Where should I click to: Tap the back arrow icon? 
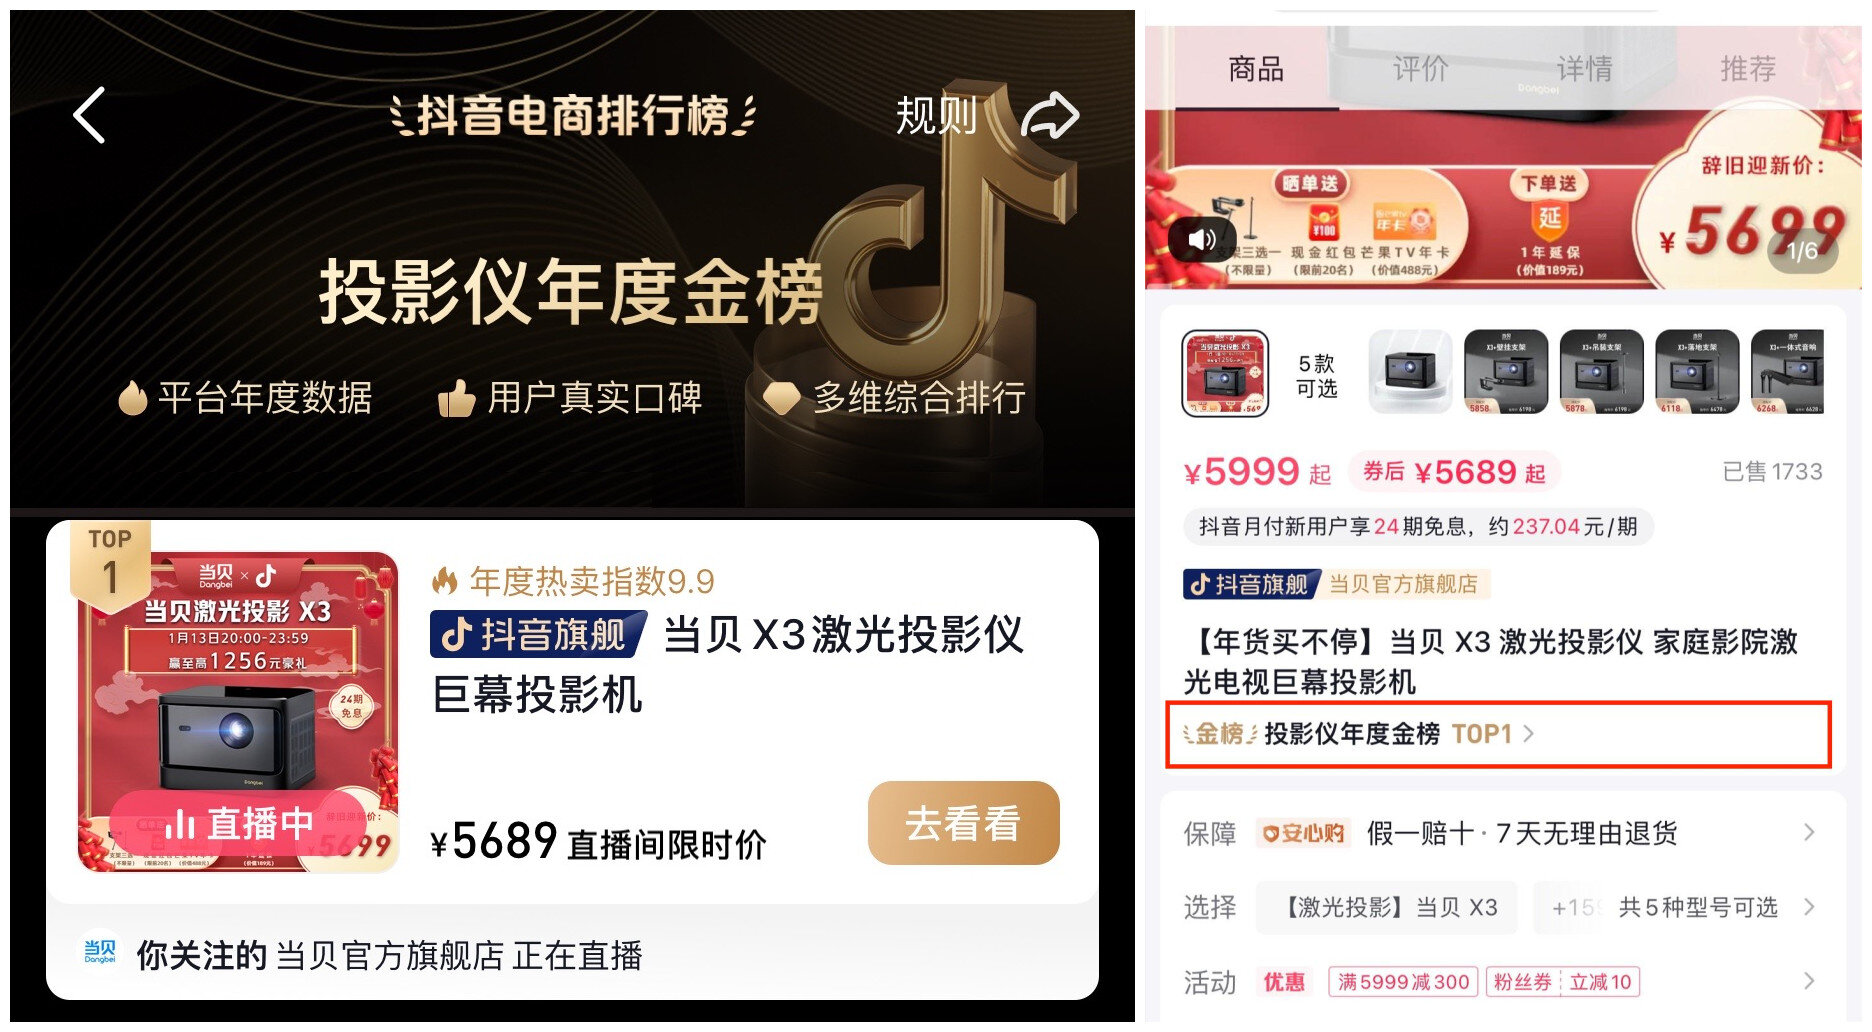point(90,115)
